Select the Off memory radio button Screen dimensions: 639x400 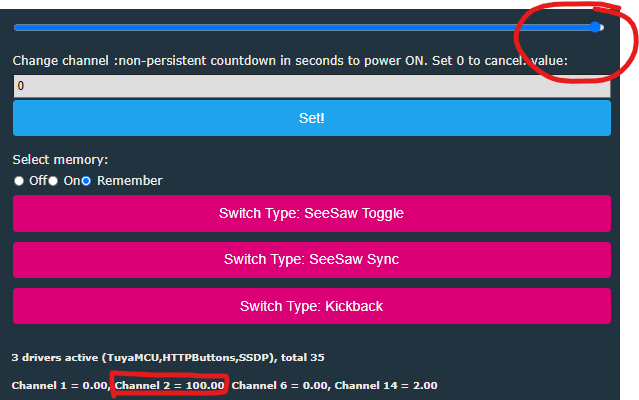[x=18, y=181]
